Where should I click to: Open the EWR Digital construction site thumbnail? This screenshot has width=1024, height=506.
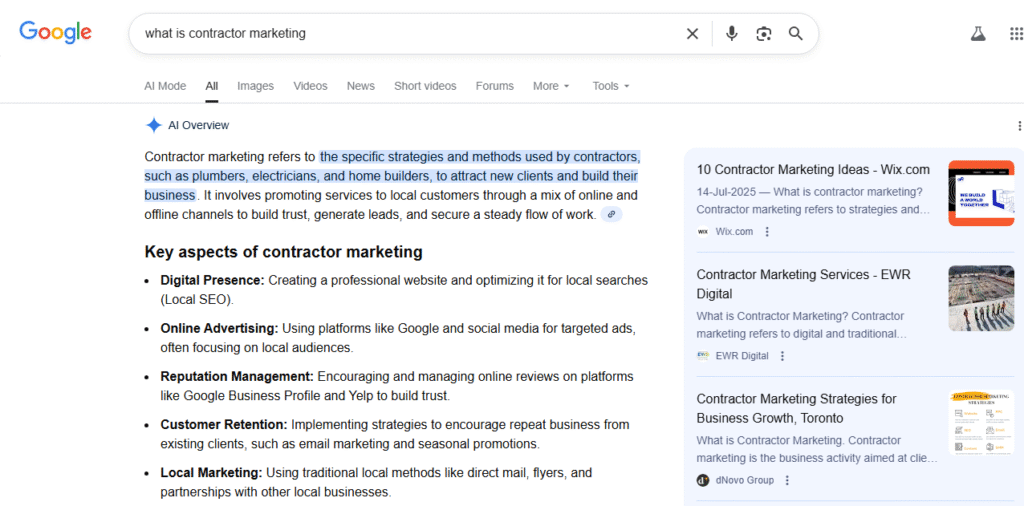coord(981,298)
